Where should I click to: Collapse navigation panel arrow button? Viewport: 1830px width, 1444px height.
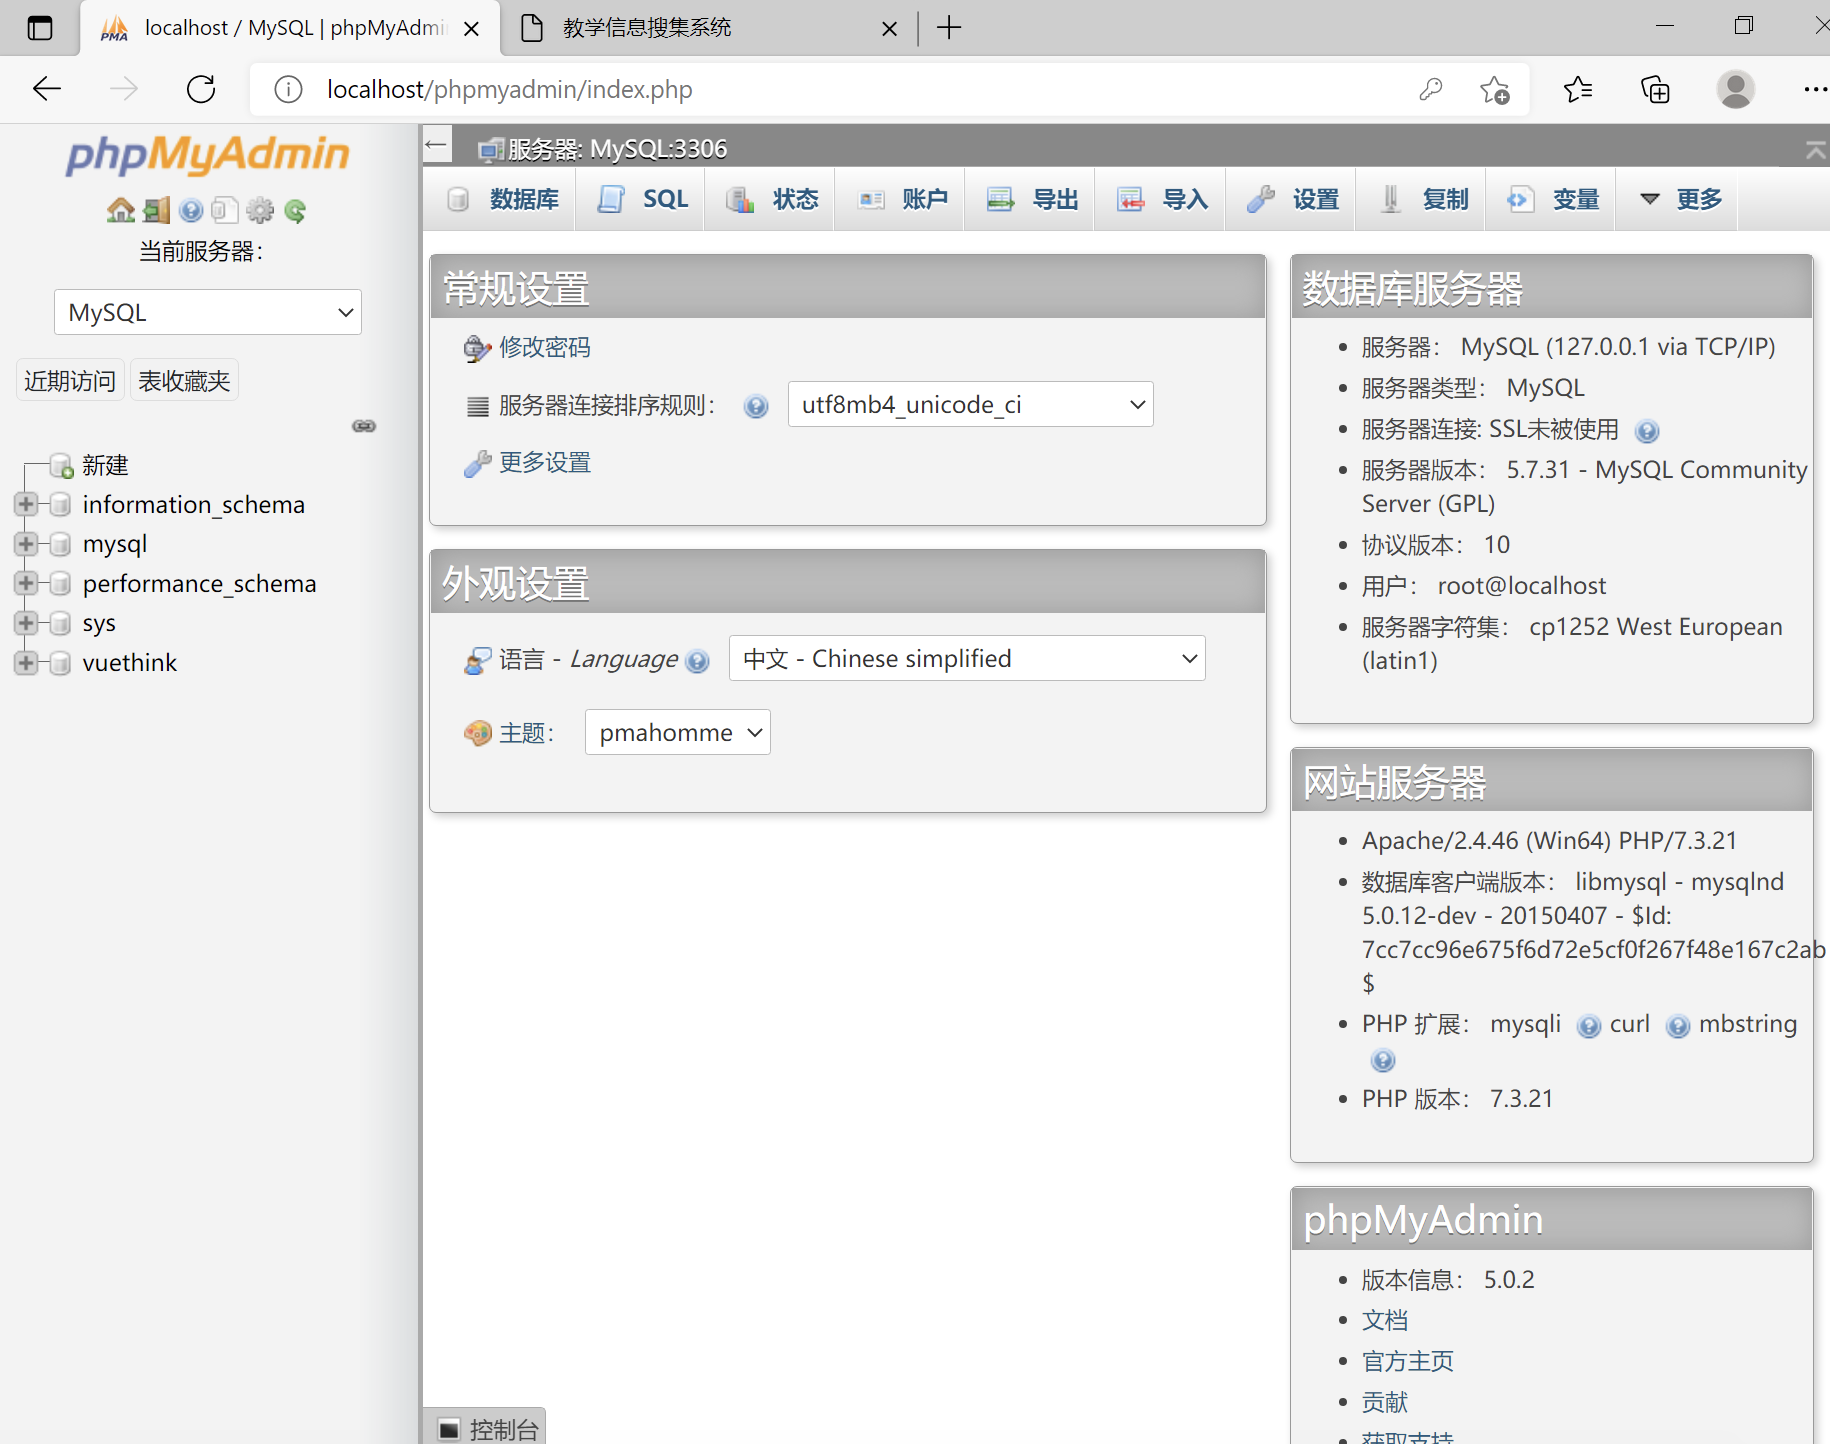(436, 146)
